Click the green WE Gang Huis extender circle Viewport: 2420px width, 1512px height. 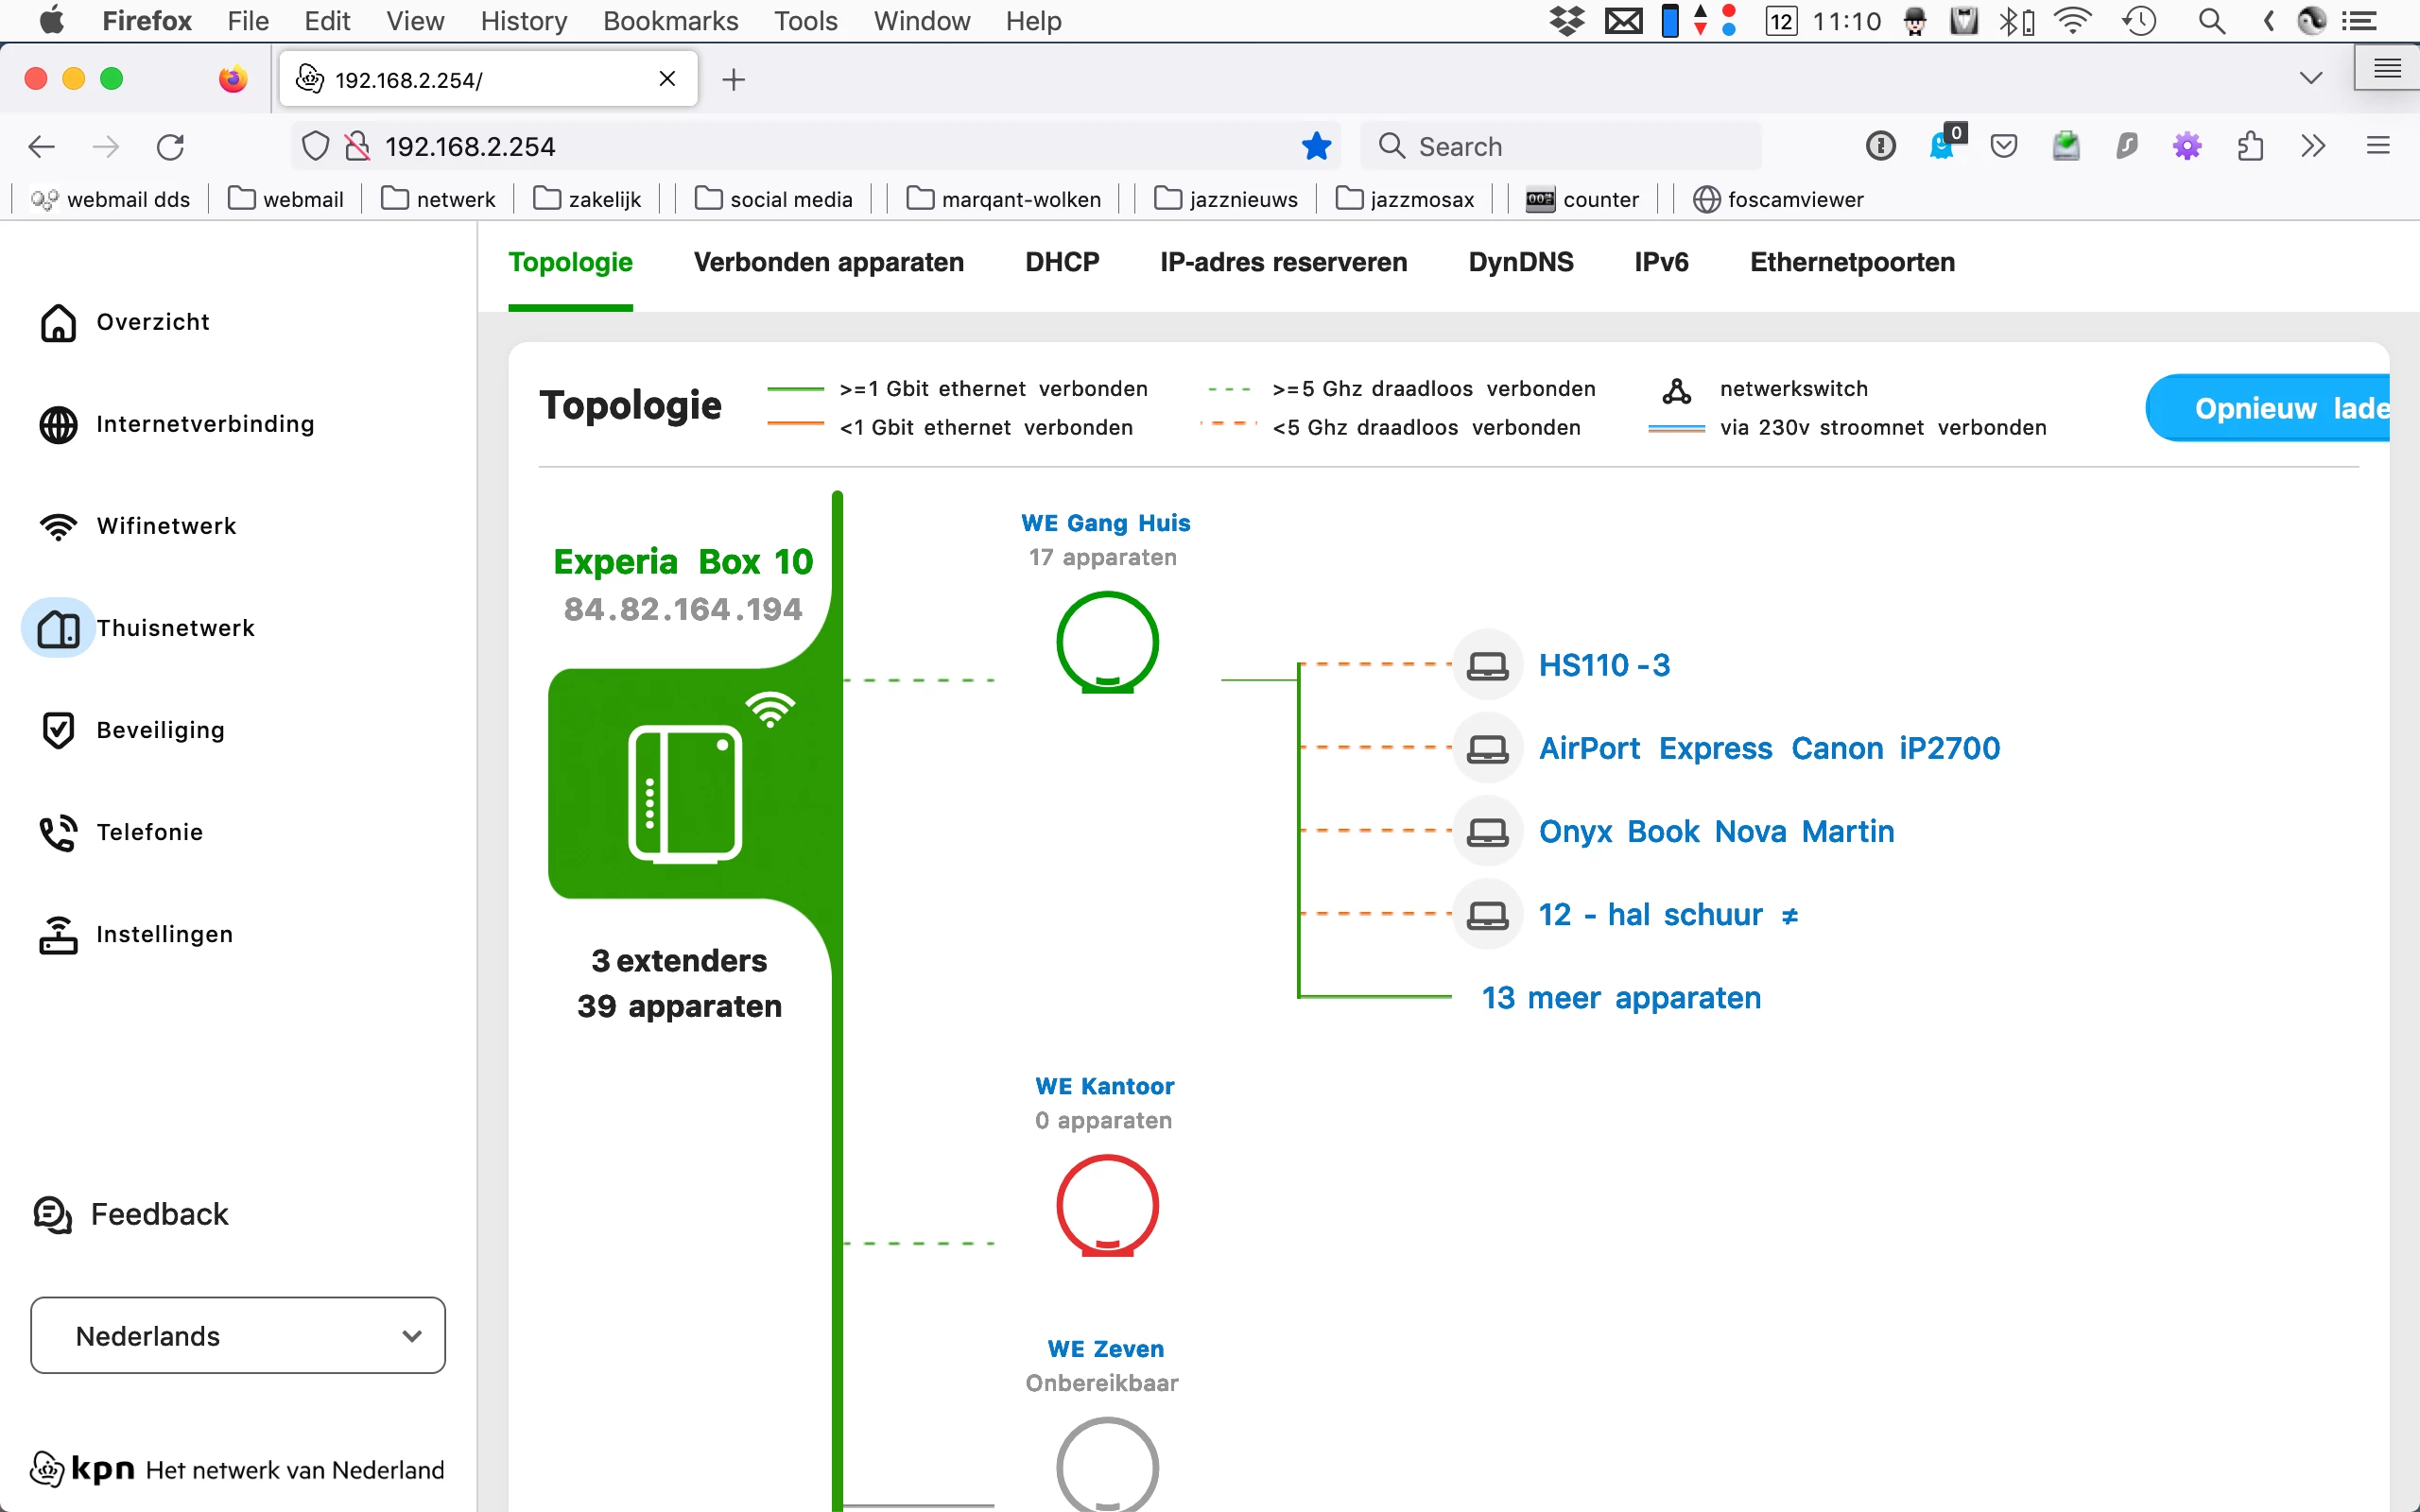coord(1107,642)
